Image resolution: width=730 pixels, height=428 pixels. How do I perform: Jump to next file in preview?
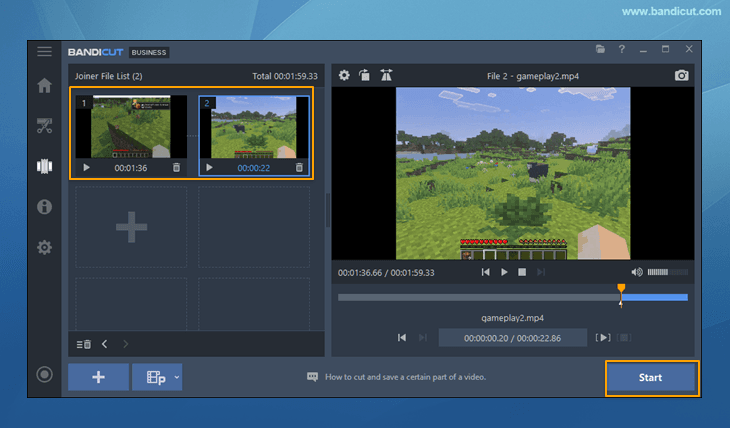coord(541,272)
